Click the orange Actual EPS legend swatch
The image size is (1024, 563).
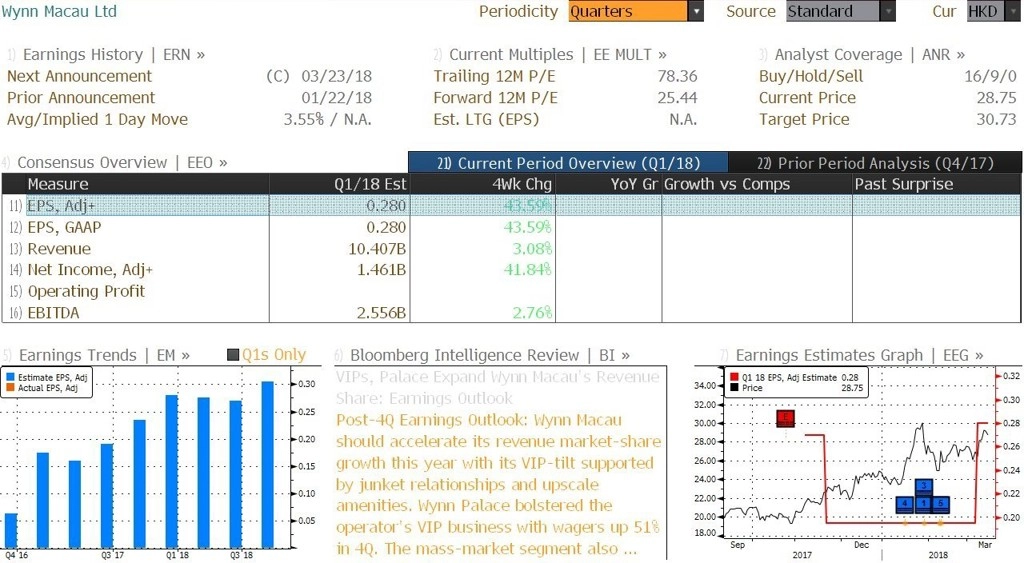(10, 388)
